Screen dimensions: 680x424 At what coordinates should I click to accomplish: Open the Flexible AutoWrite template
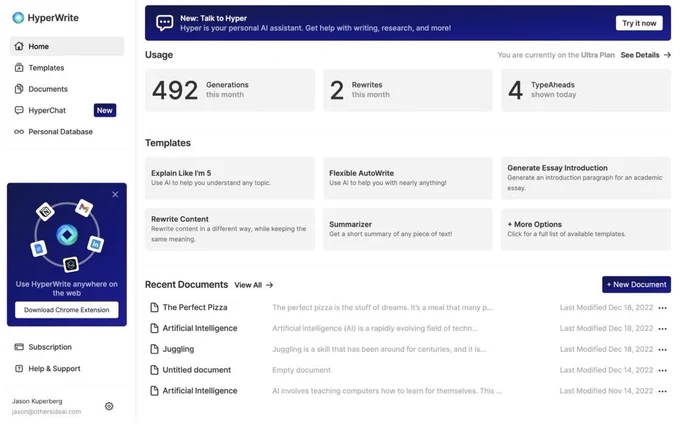[x=408, y=178]
